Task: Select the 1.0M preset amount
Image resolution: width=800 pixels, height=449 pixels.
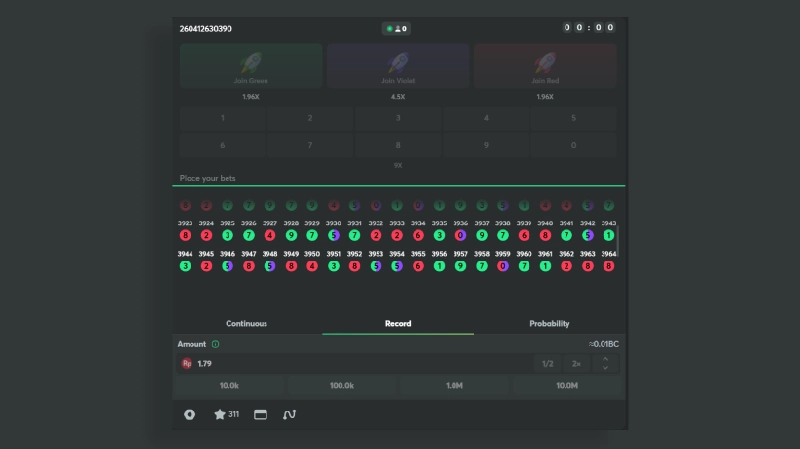Action: tap(454, 385)
